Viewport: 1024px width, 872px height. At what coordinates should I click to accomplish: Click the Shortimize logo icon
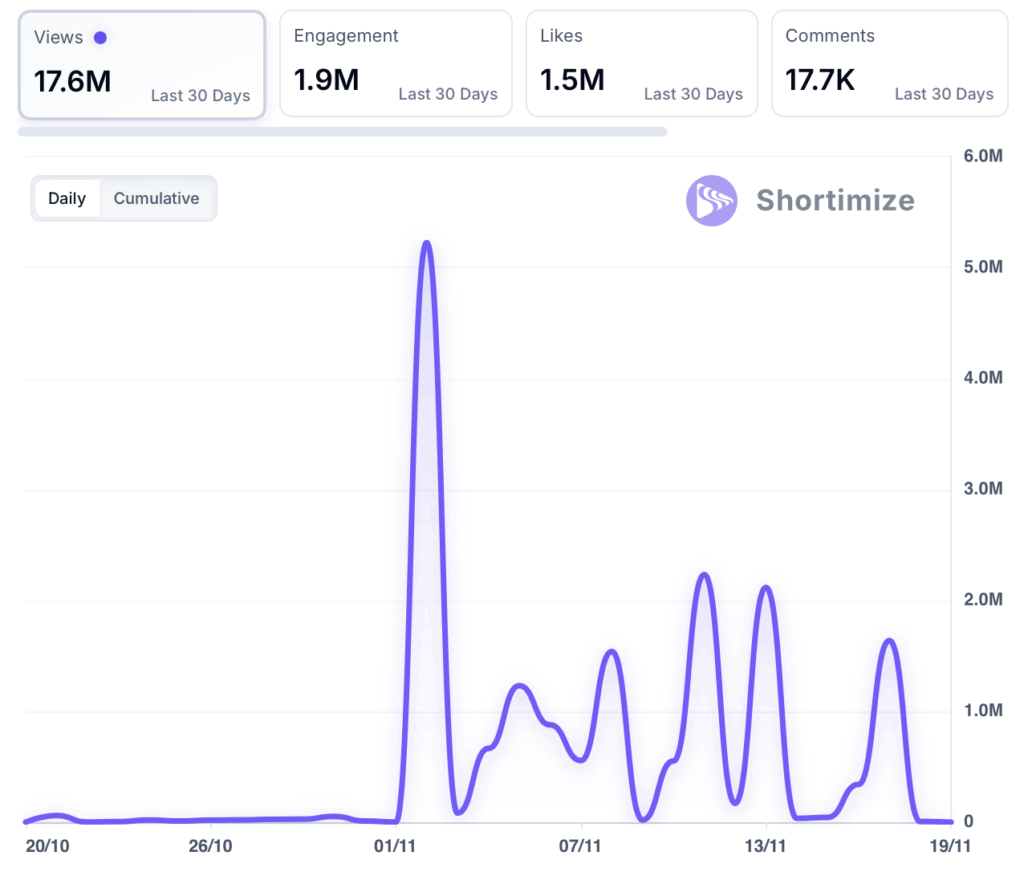click(x=711, y=200)
